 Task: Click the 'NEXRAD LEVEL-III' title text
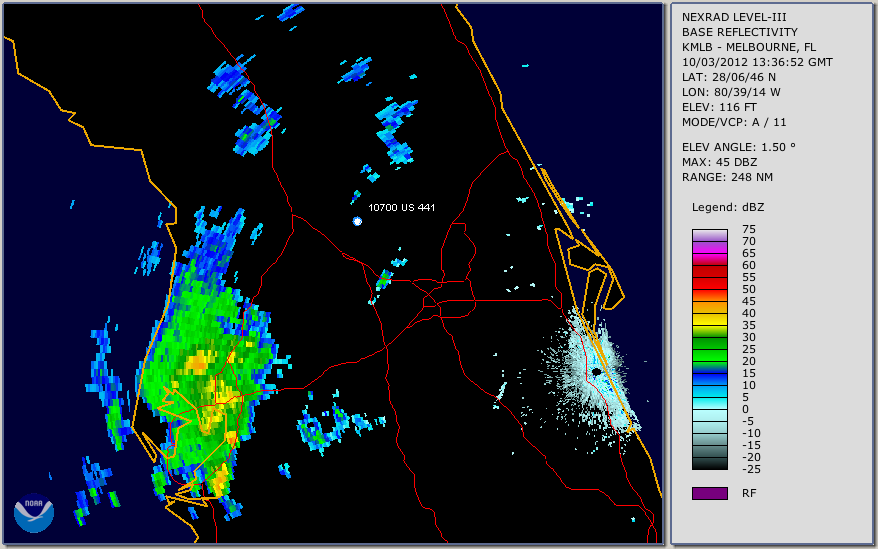pos(734,17)
